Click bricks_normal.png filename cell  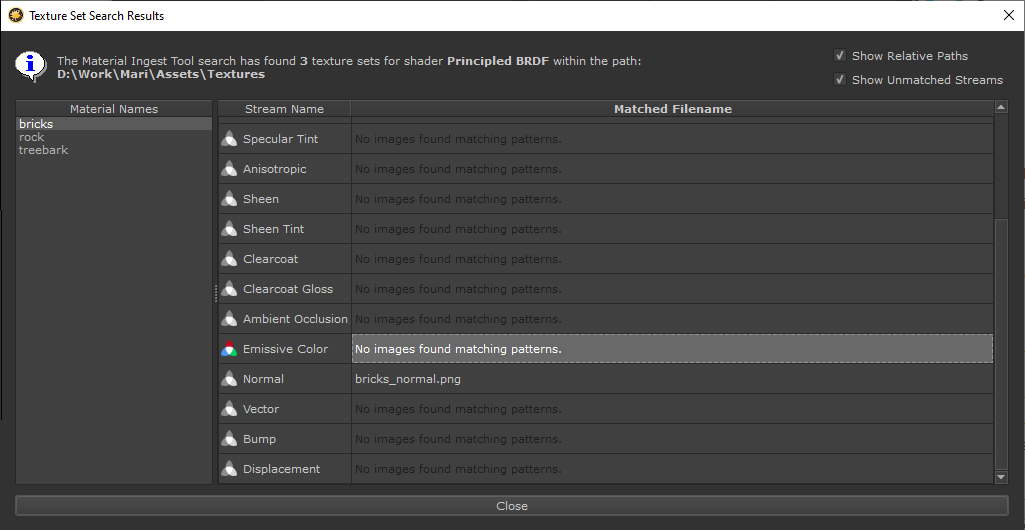coord(408,379)
